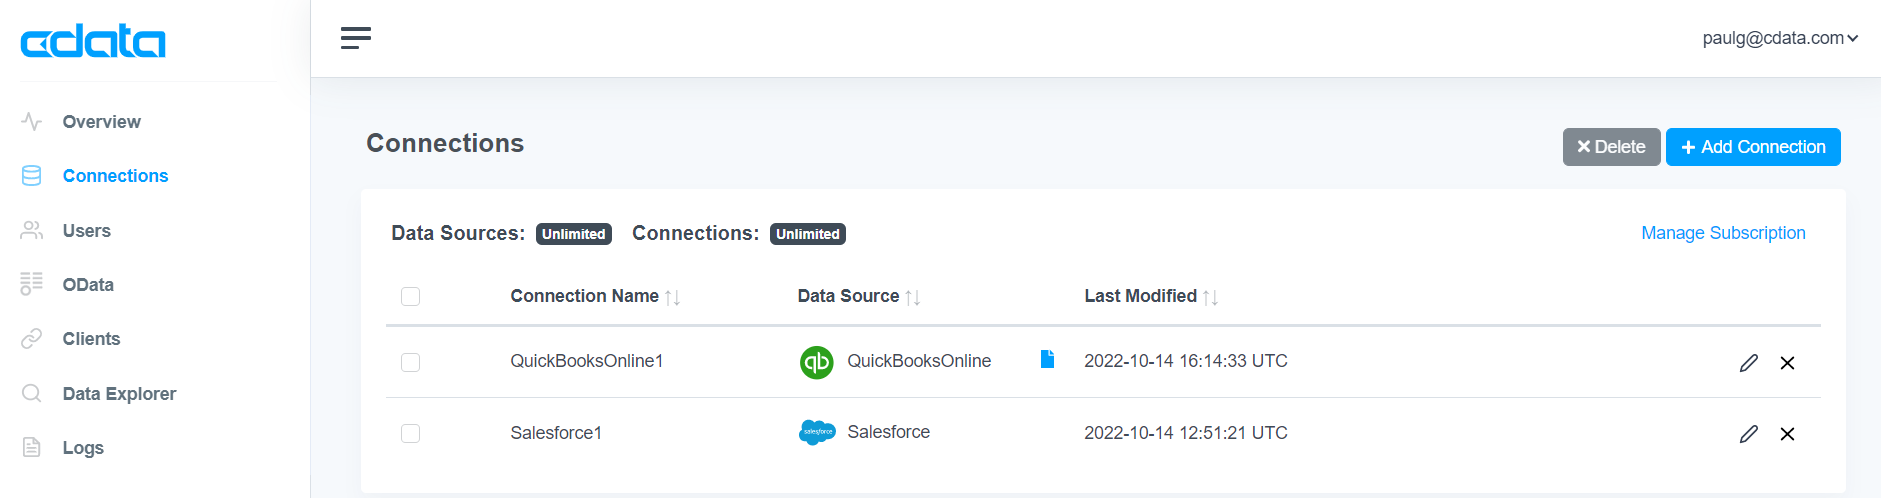
Task: Edit the QuickBooksOnline1 connection with pencil icon
Action: (1748, 363)
